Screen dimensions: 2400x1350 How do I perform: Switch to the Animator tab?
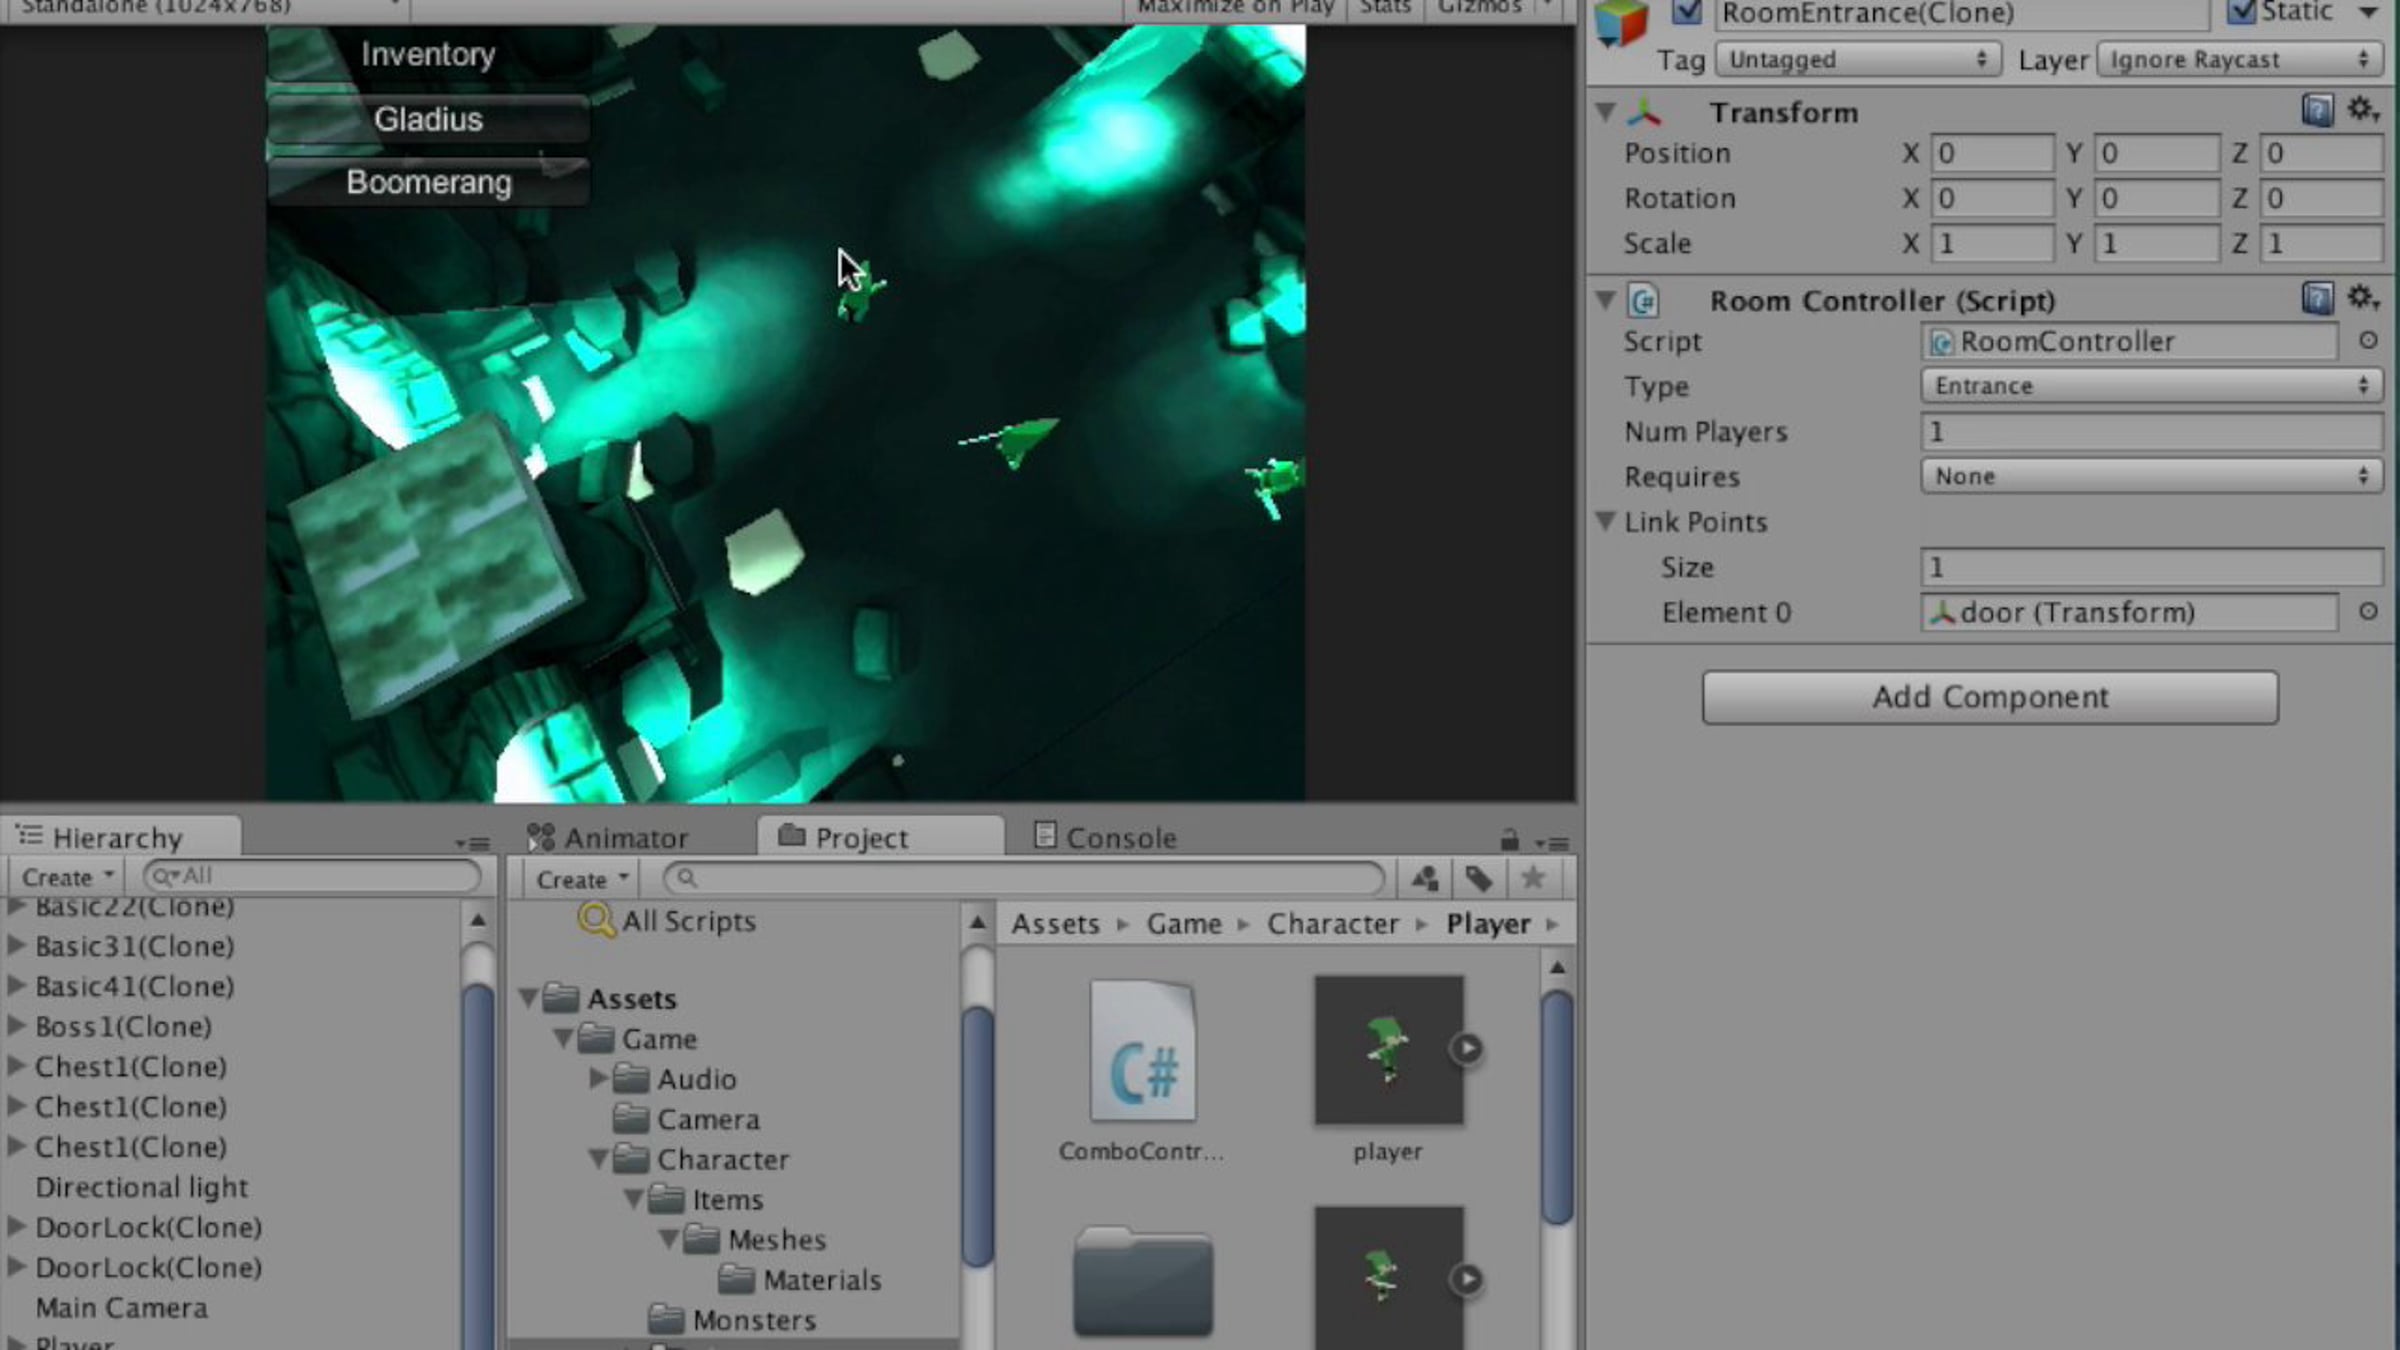click(608, 837)
